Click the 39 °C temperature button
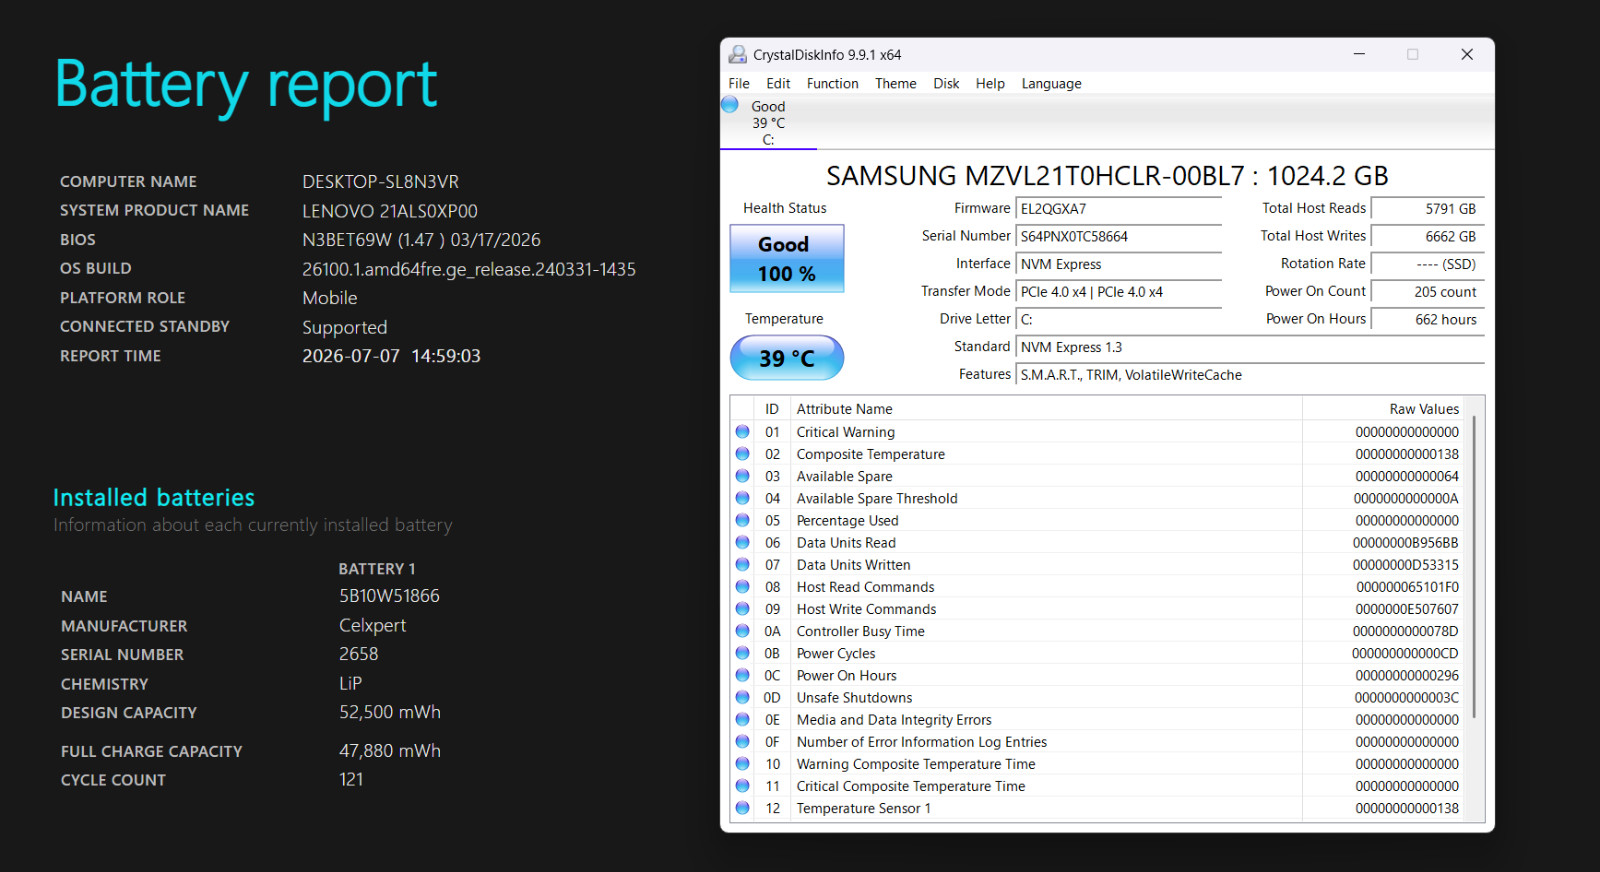Image resolution: width=1600 pixels, height=872 pixels. point(787,358)
